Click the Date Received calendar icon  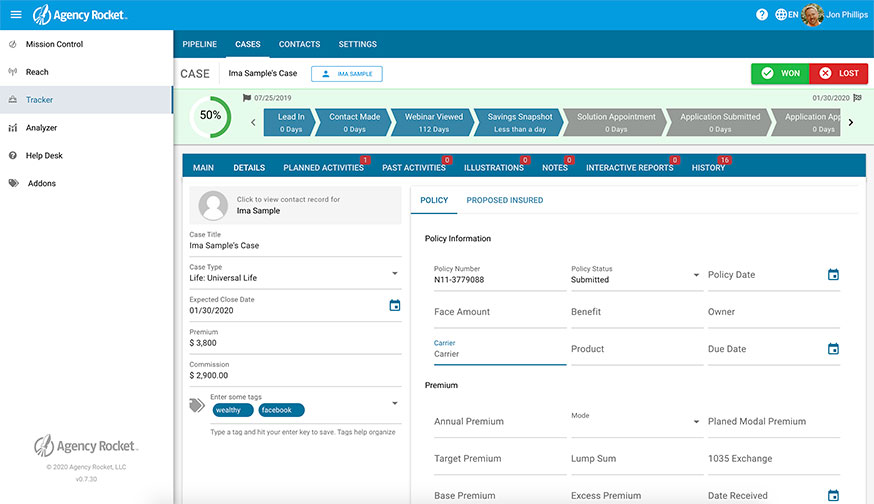pos(833,495)
